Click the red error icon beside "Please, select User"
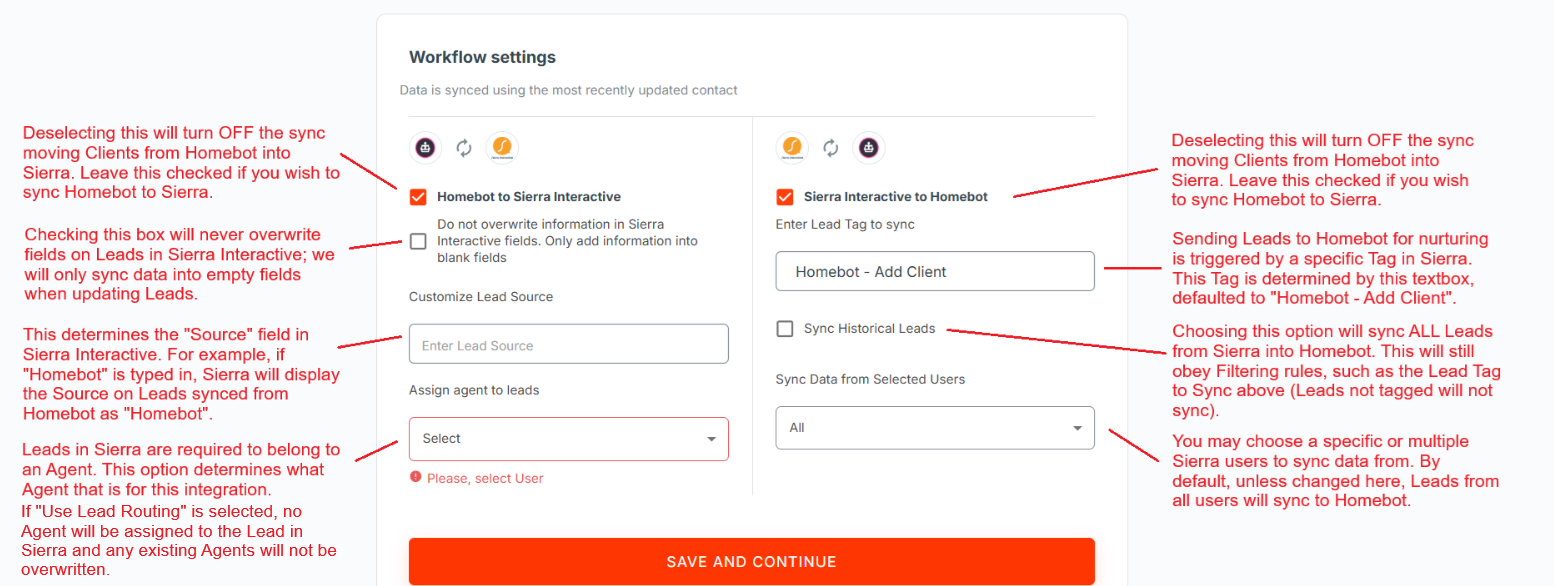This screenshot has height=586, width=1554. 416,478
